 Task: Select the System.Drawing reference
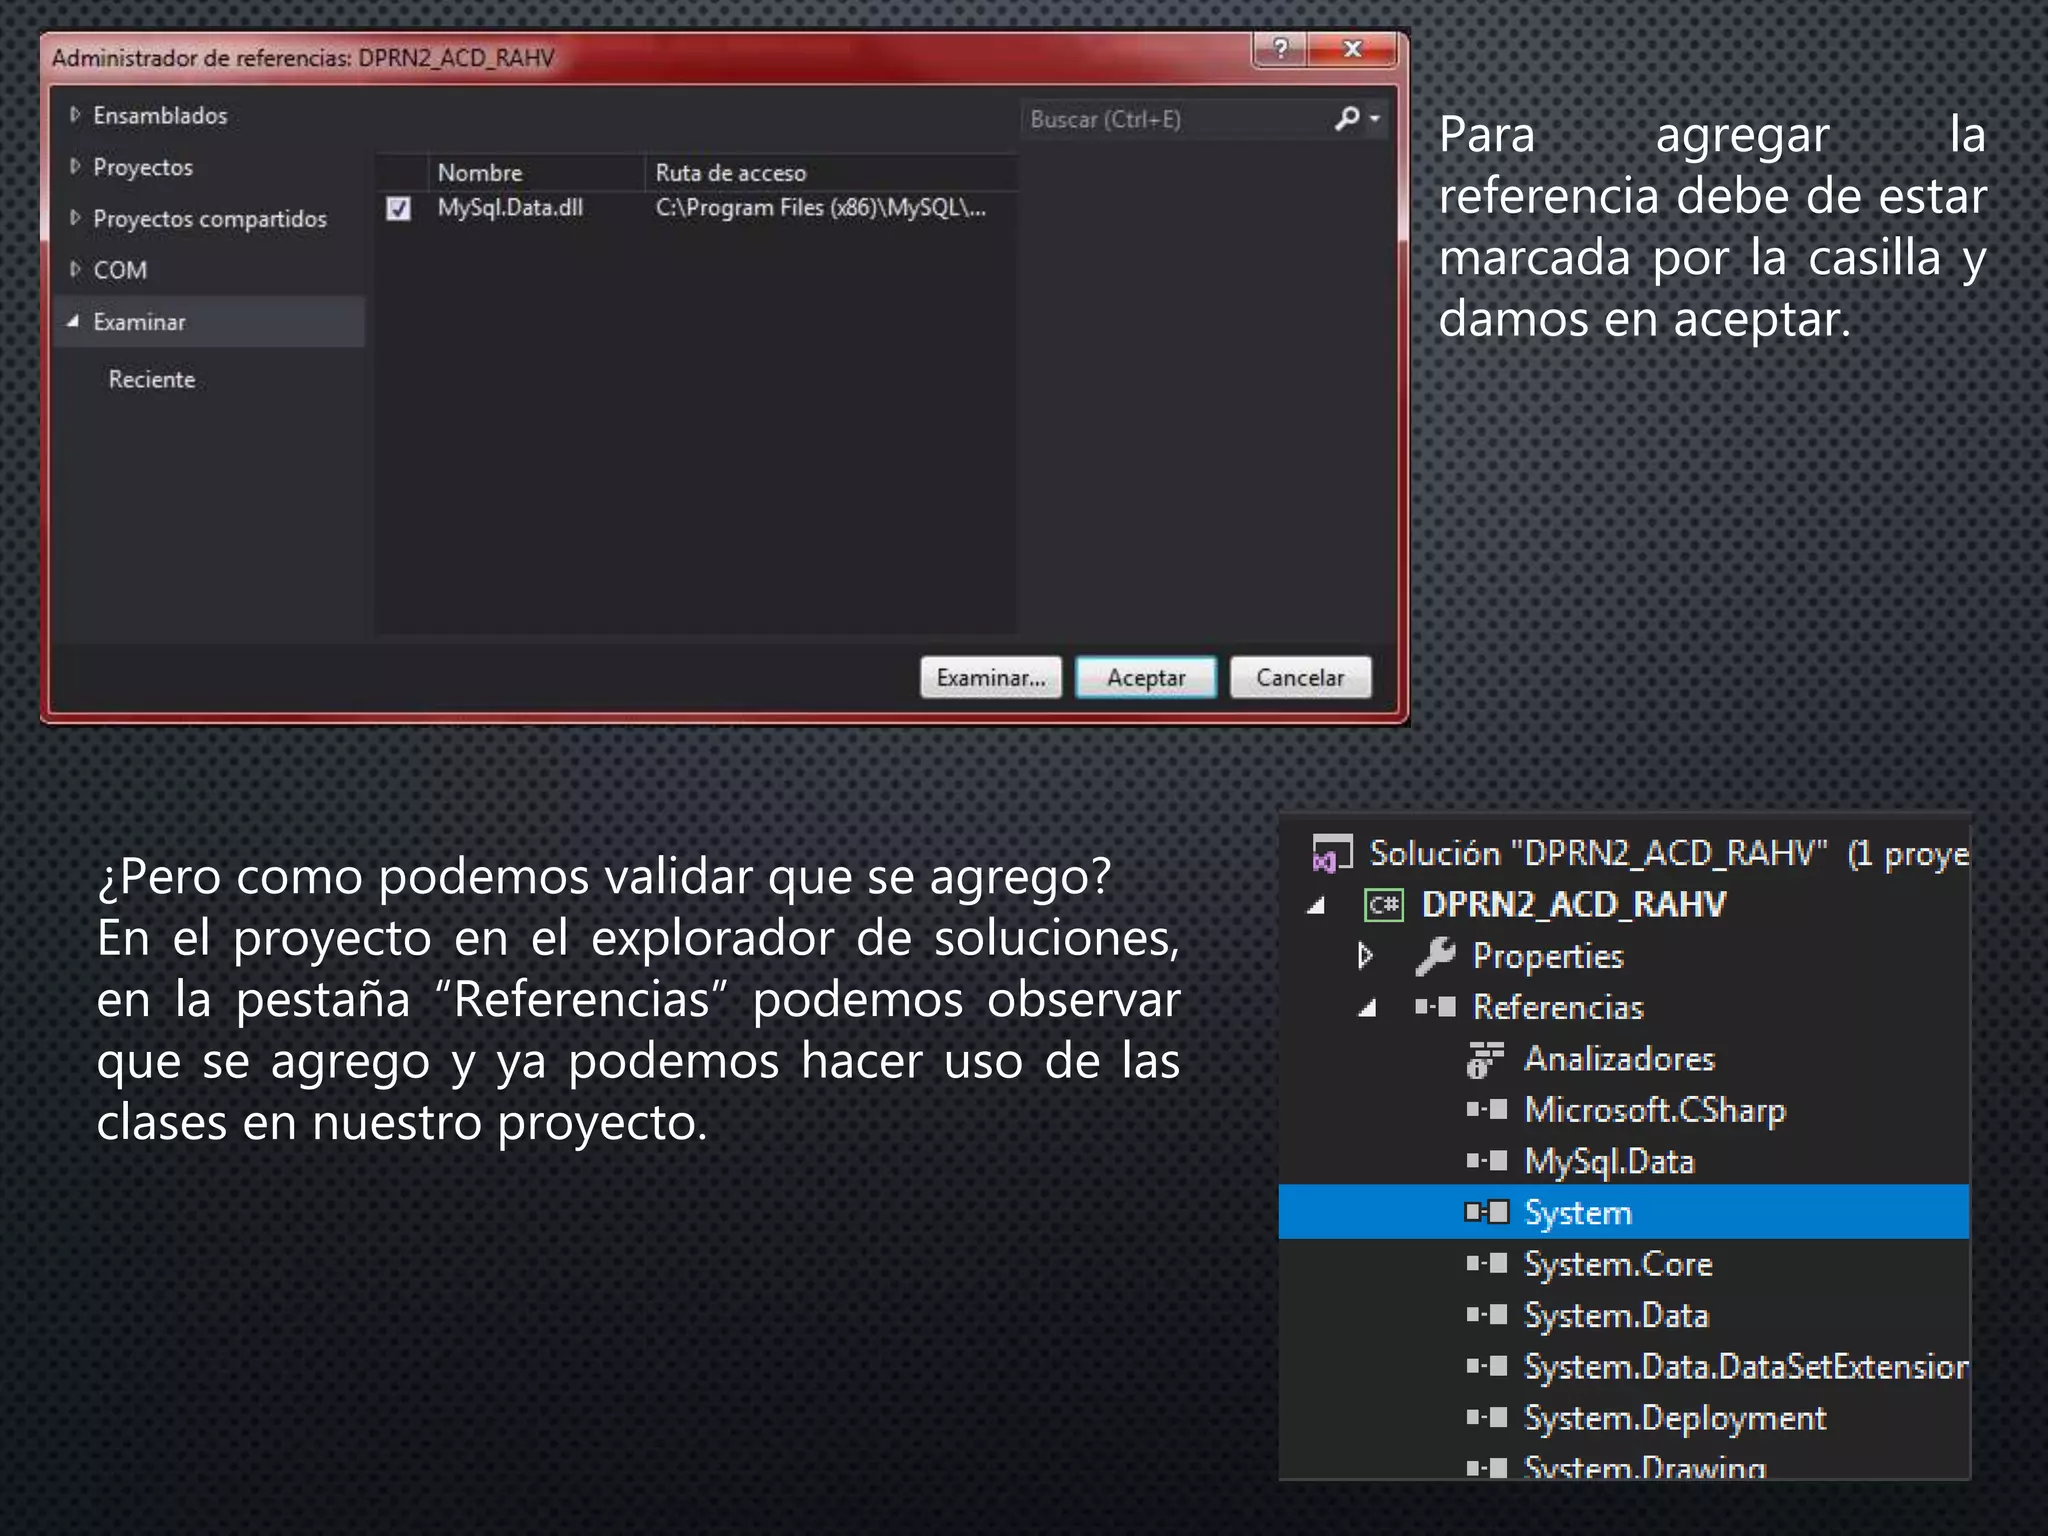tap(1645, 1467)
